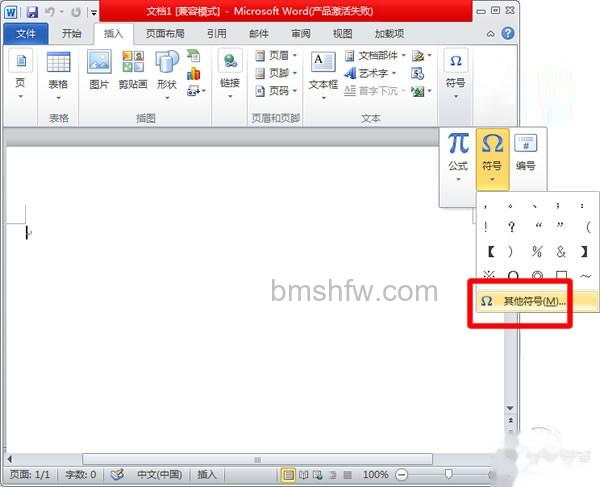Insert the left black bracket 【 symbol
600x487 pixels.
coord(491,251)
